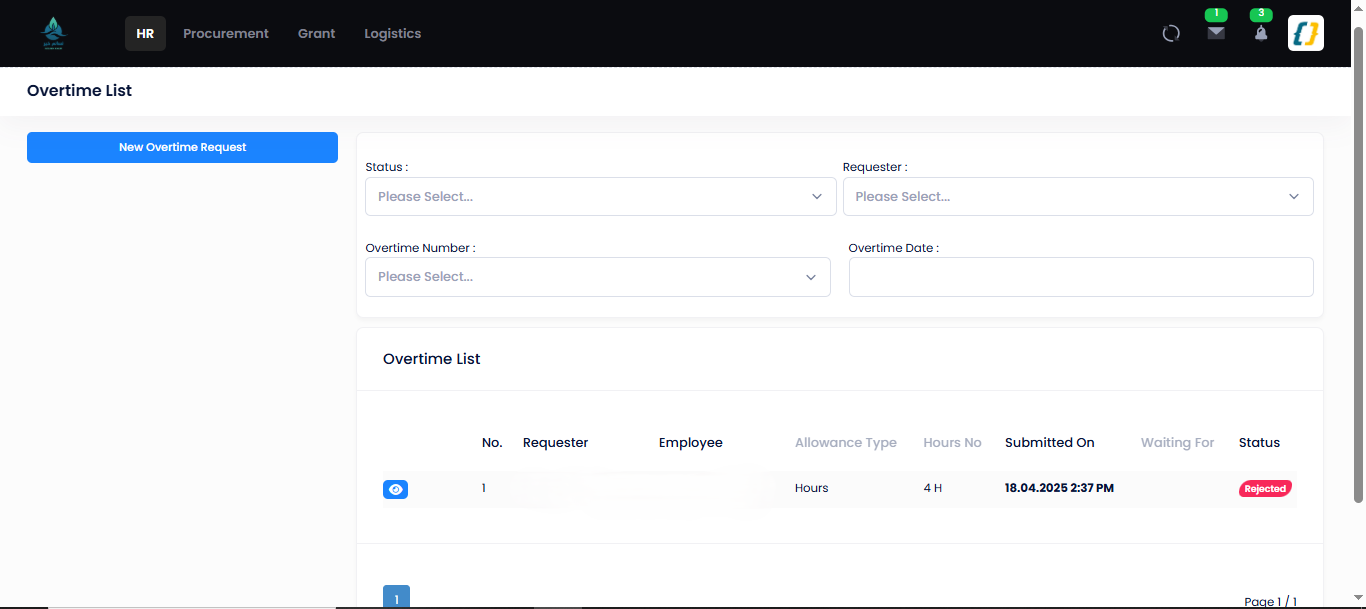The image size is (1366, 609).
Task: Click the Page 1 / 1 indicator
Action: coord(1270,601)
